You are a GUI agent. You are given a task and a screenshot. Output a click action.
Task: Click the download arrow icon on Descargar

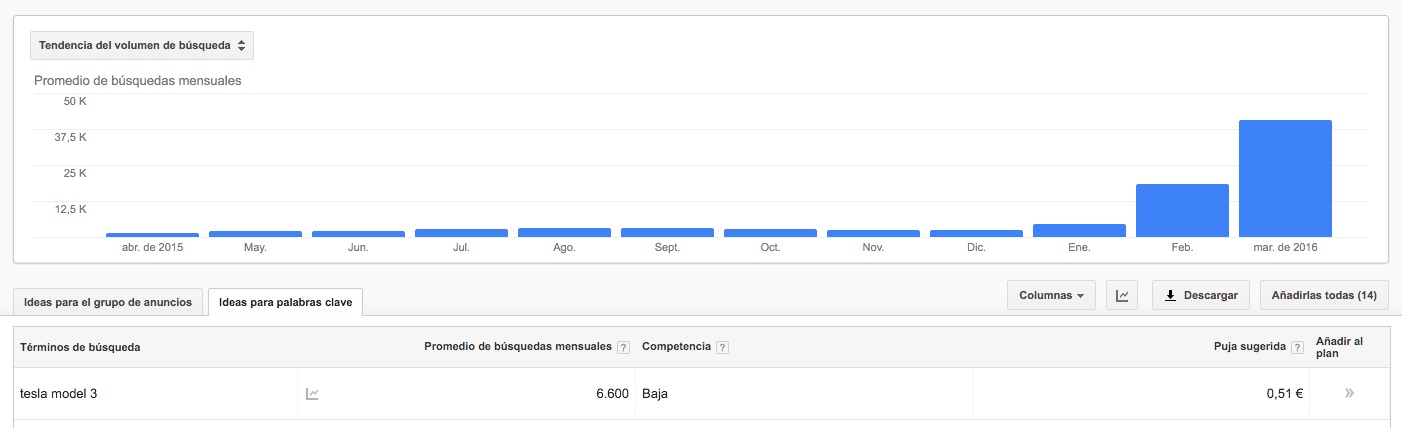1170,296
